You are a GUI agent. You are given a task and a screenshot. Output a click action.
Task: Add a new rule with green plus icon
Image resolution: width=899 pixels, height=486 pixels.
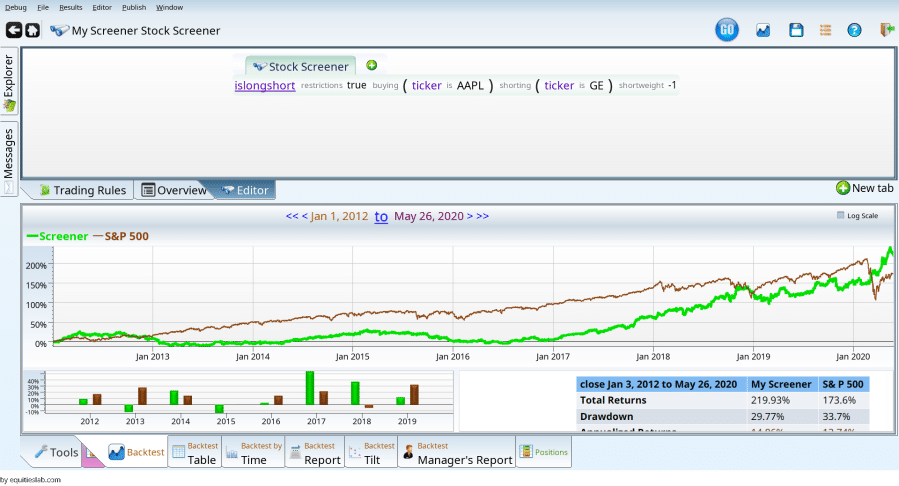tap(372, 65)
